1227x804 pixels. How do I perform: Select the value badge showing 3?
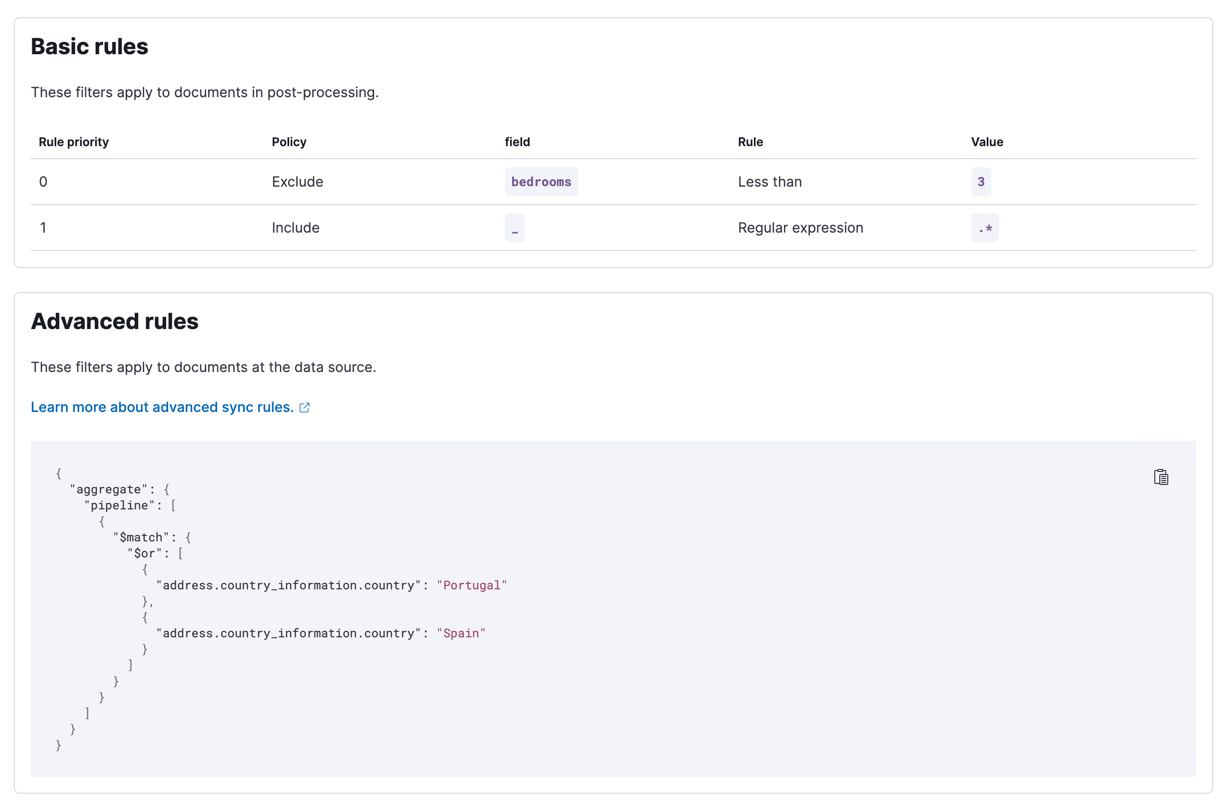click(979, 181)
